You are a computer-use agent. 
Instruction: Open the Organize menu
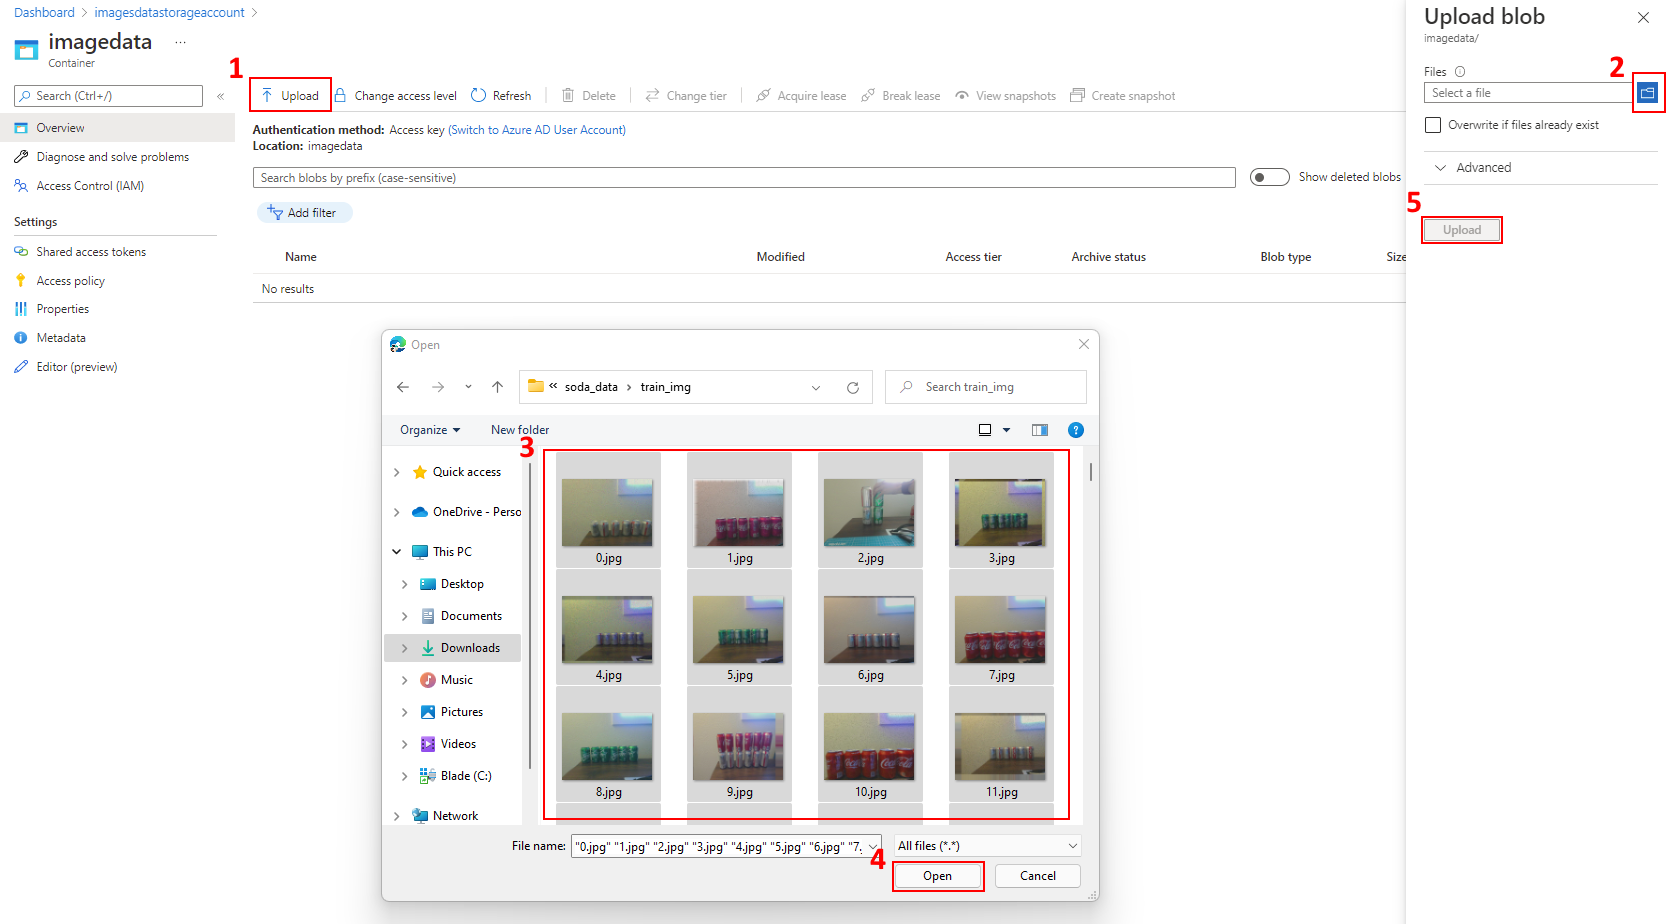tap(430, 430)
